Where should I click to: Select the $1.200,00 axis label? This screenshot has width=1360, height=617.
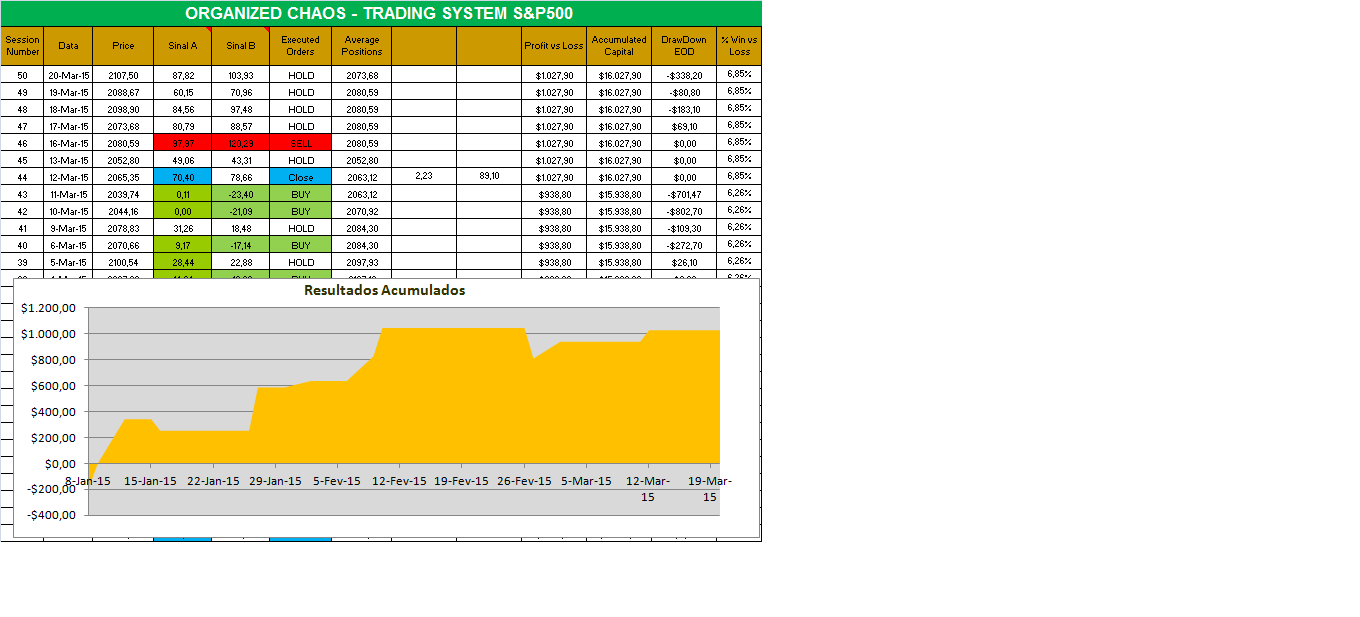(49, 307)
